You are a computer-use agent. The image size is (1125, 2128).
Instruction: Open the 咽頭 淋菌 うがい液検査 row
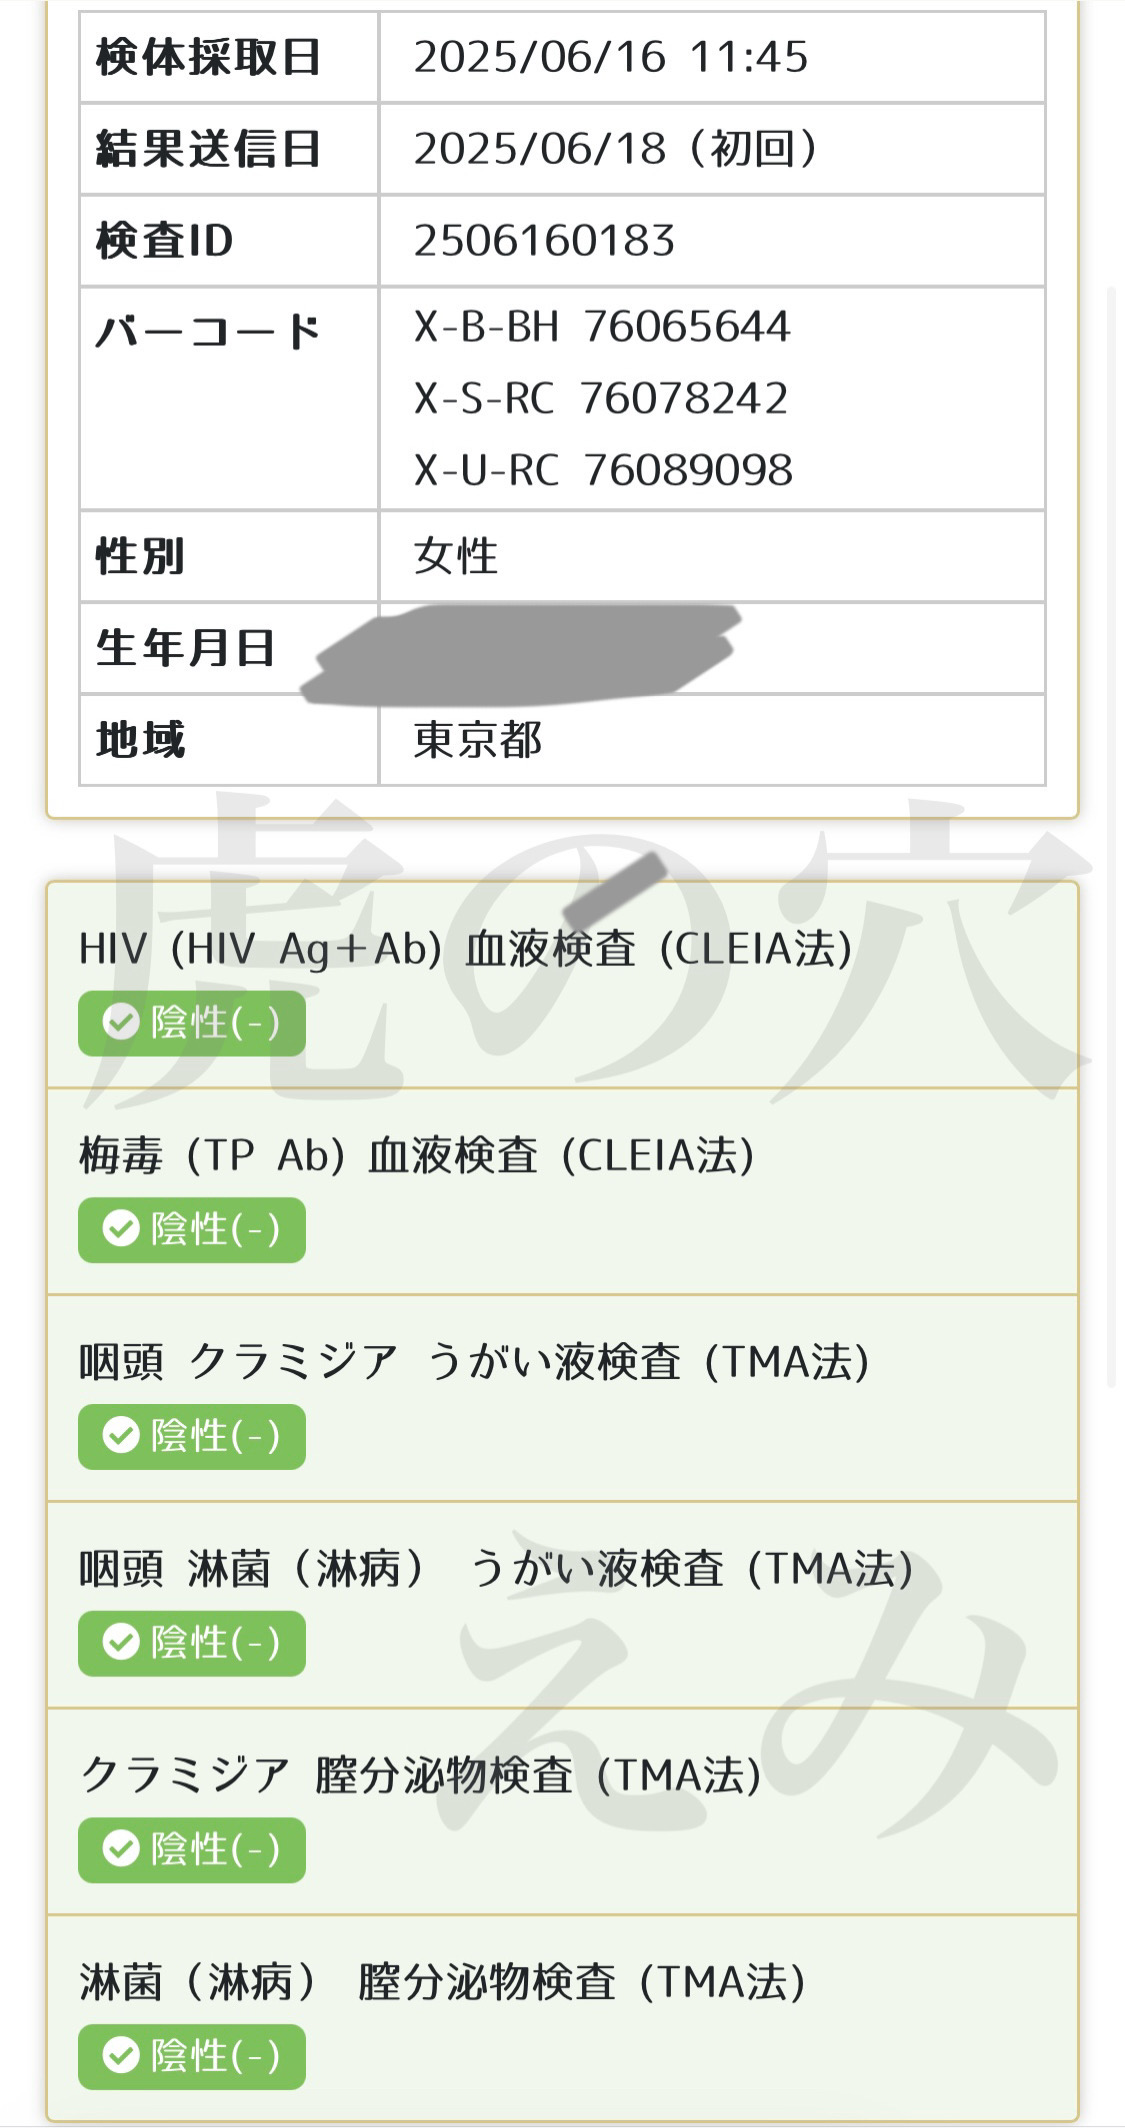(562, 1606)
